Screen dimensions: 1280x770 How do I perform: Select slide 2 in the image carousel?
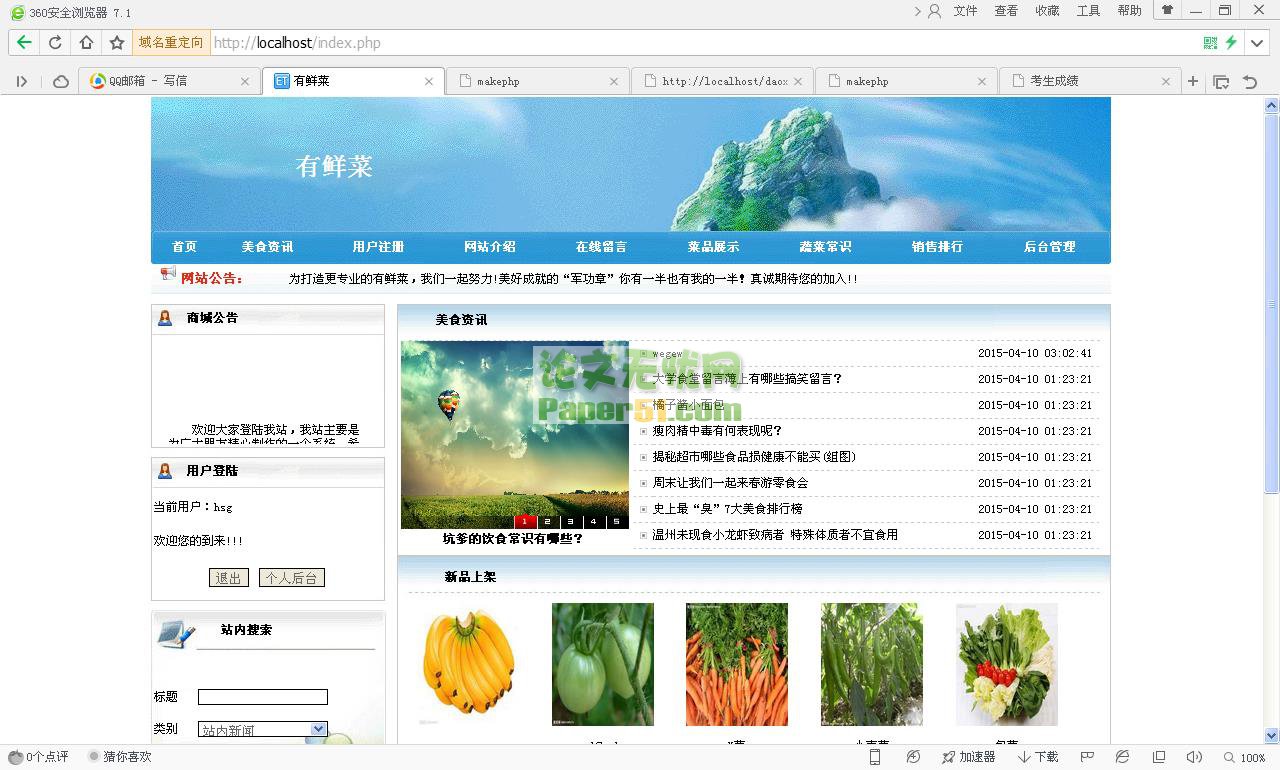548,521
